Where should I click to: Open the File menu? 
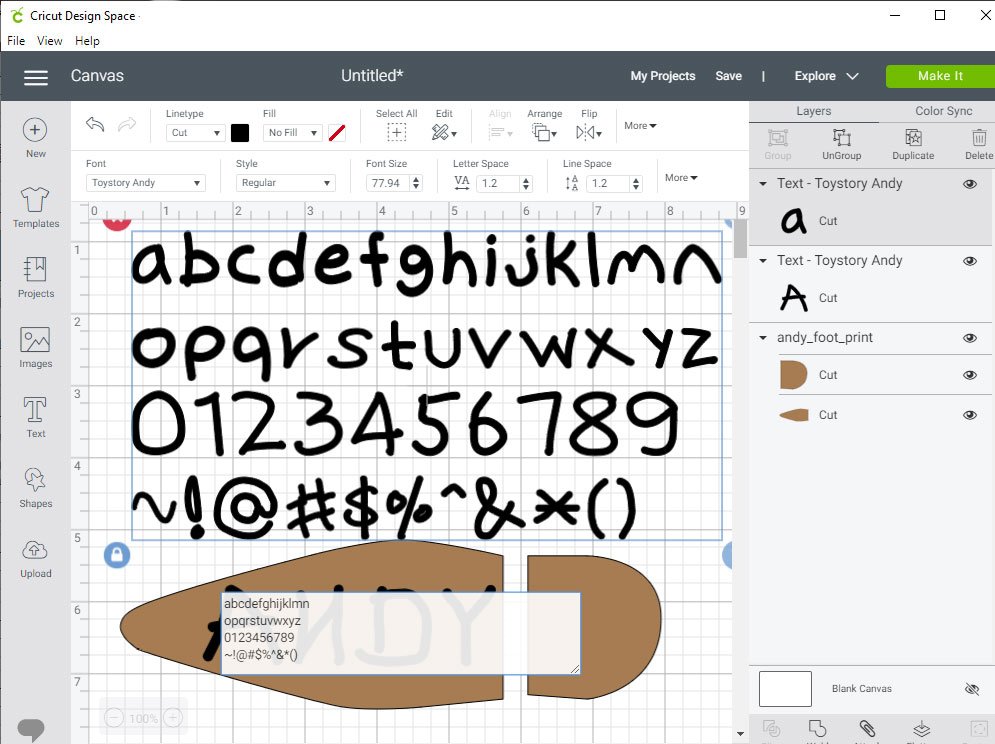[16, 41]
